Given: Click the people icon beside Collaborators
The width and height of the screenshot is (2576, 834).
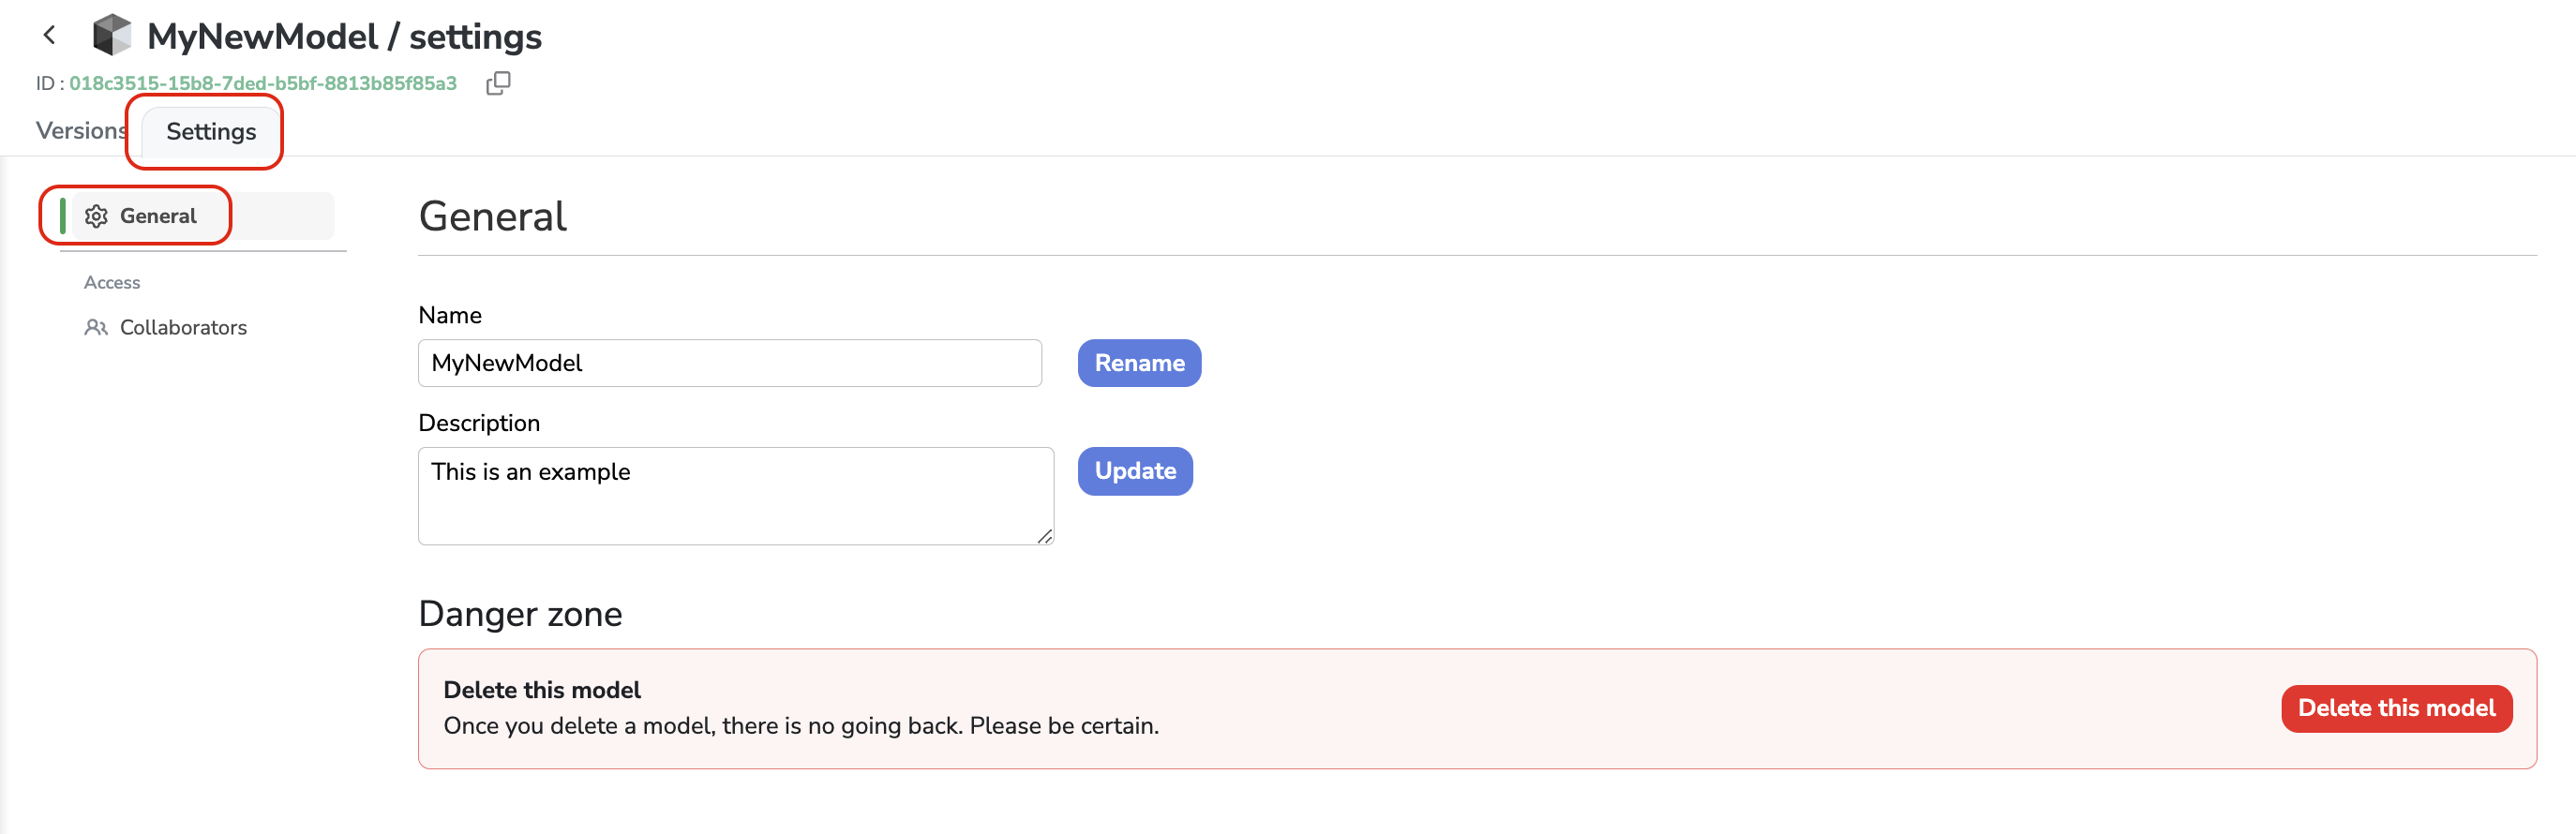Looking at the screenshot, I should (x=96, y=328).
